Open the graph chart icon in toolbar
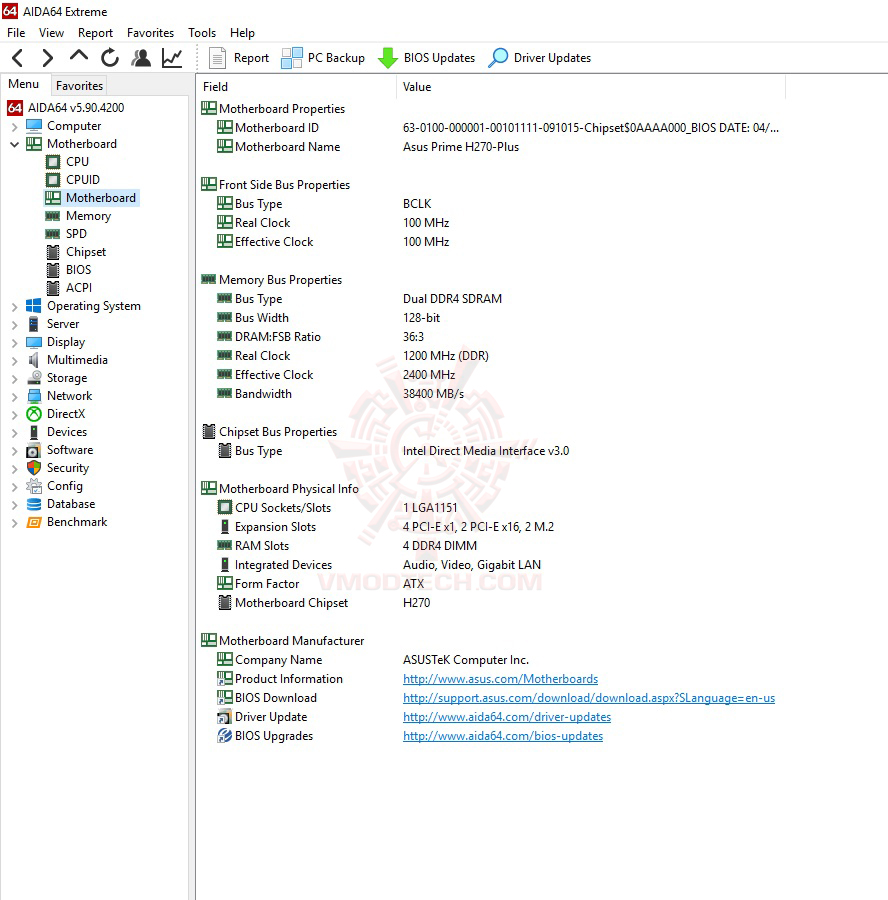Image resolution: width=888 pixels, height=900 pixels. click(172, 58)
